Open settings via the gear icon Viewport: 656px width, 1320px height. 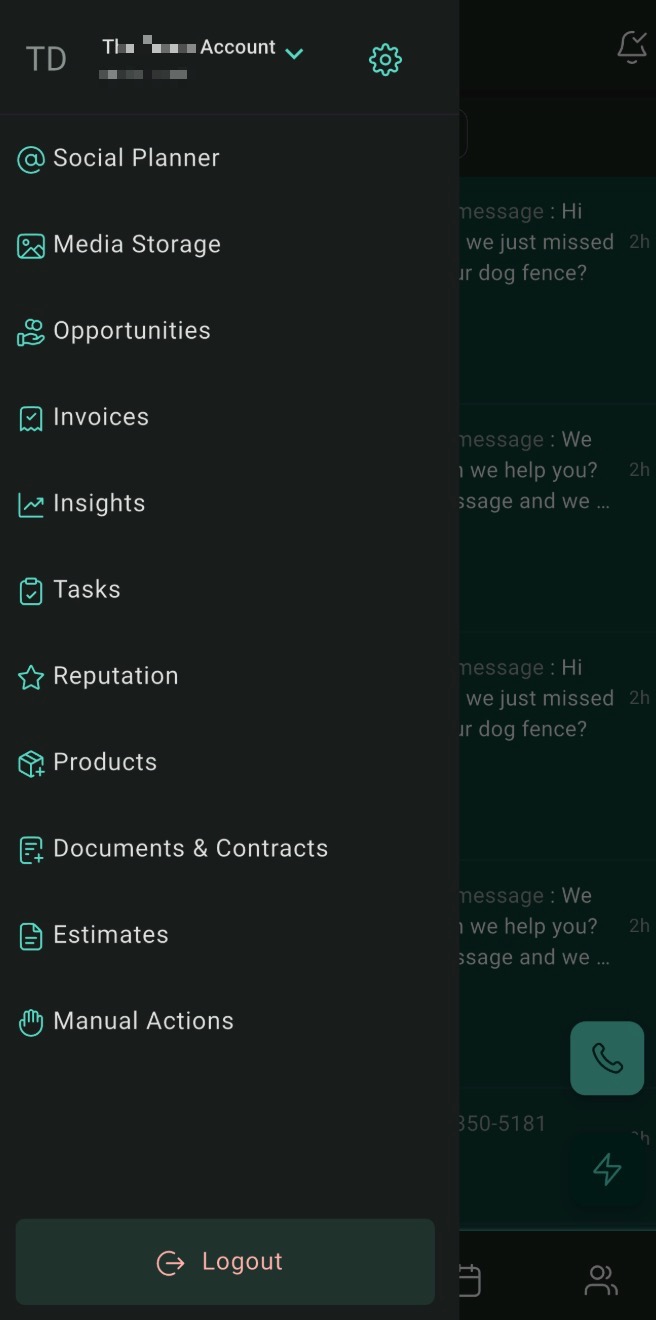pos(385,60)
